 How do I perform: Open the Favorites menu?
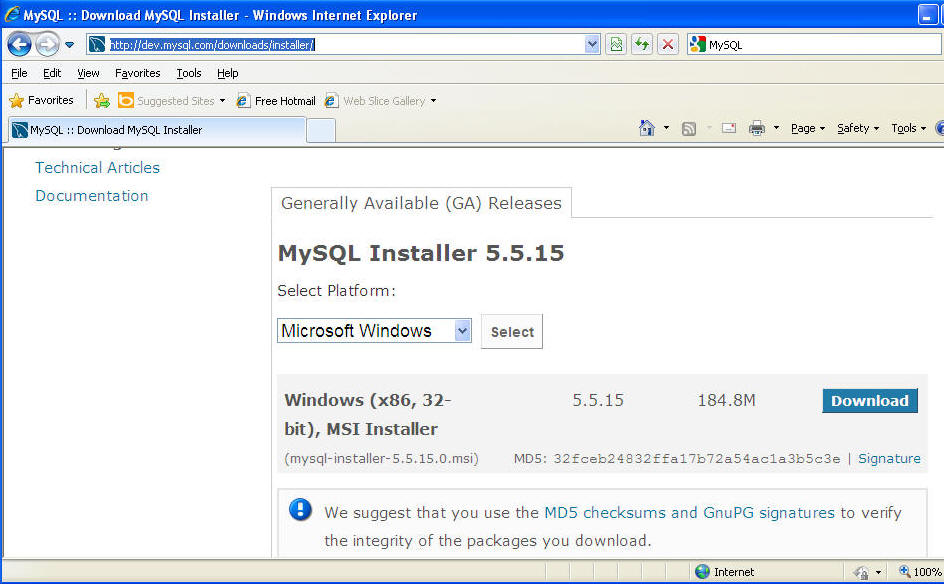click(x=137, y=73)
